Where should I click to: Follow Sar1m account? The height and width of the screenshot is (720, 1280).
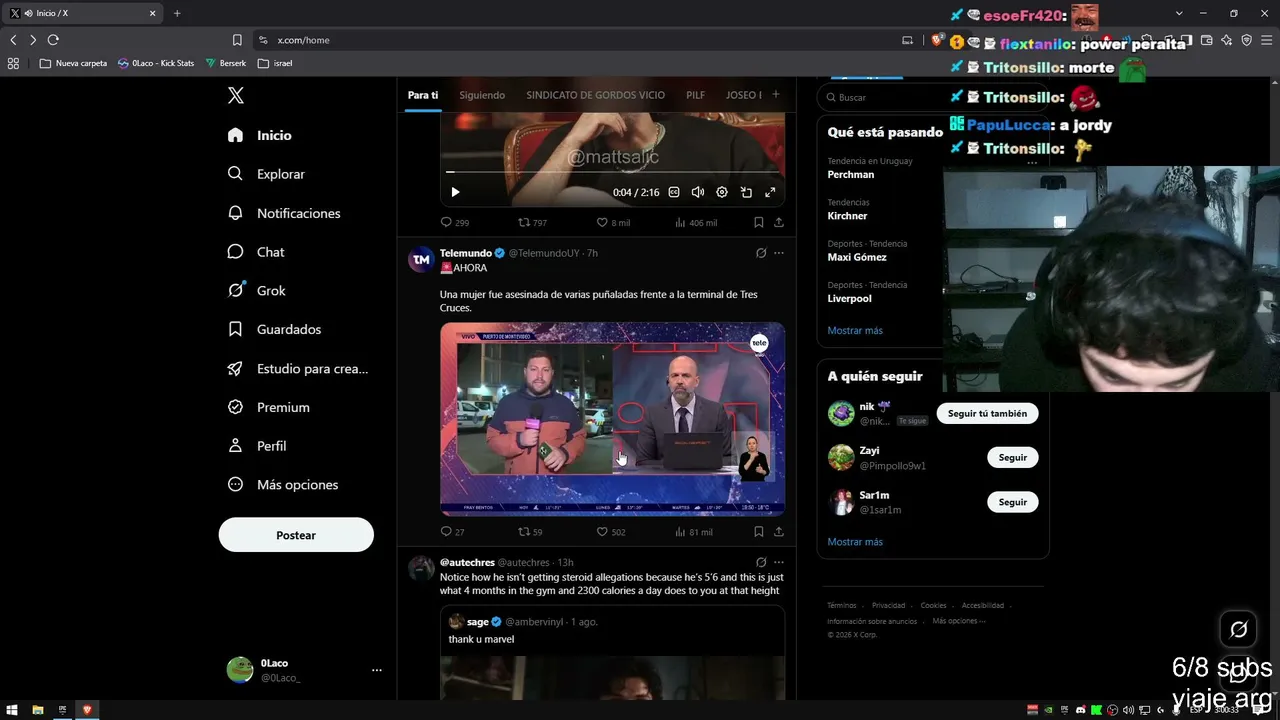point(1012,502)
